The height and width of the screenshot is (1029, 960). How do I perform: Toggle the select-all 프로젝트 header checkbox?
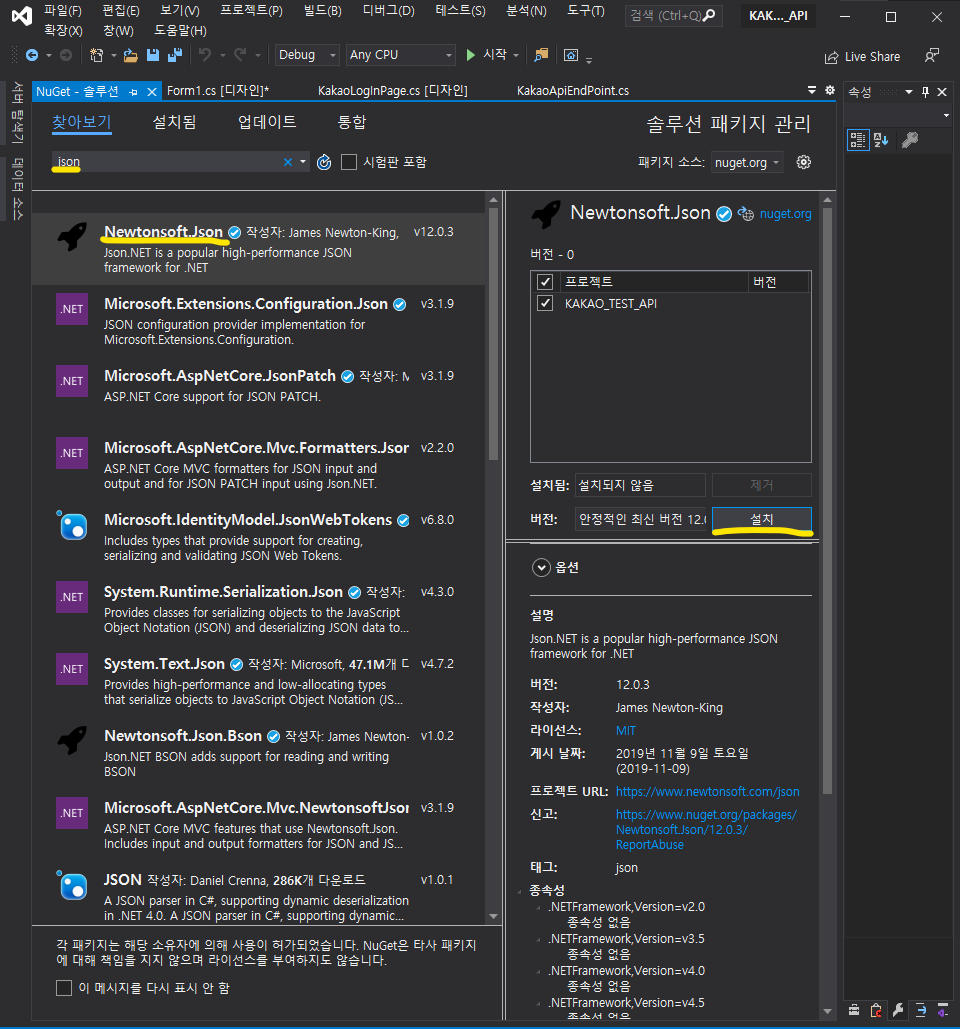pyautogui.click(x=545, y=282)
